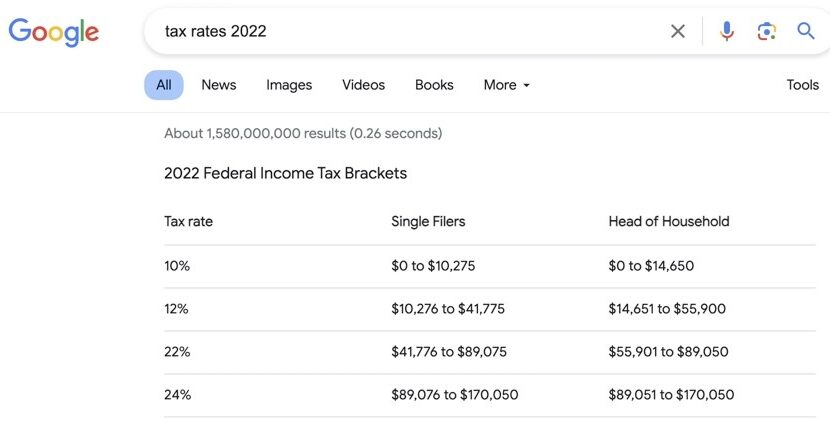
Task: Open Google Lens image search
Action: pyautogui.click(x=766, y=31)
